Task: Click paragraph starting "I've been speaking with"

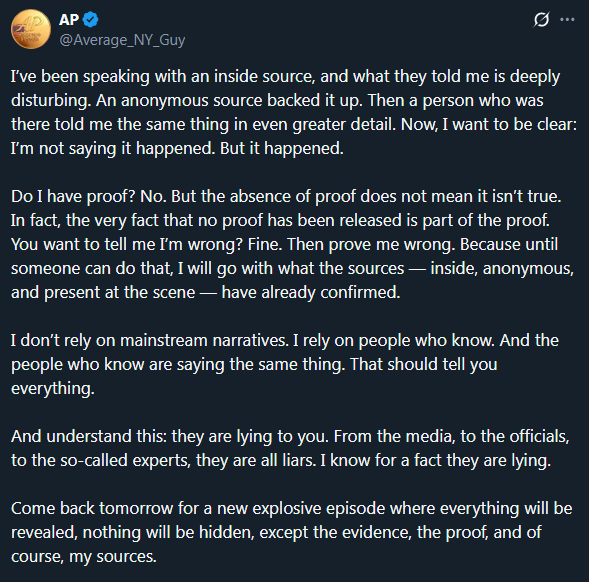Action: pos(294,112)
